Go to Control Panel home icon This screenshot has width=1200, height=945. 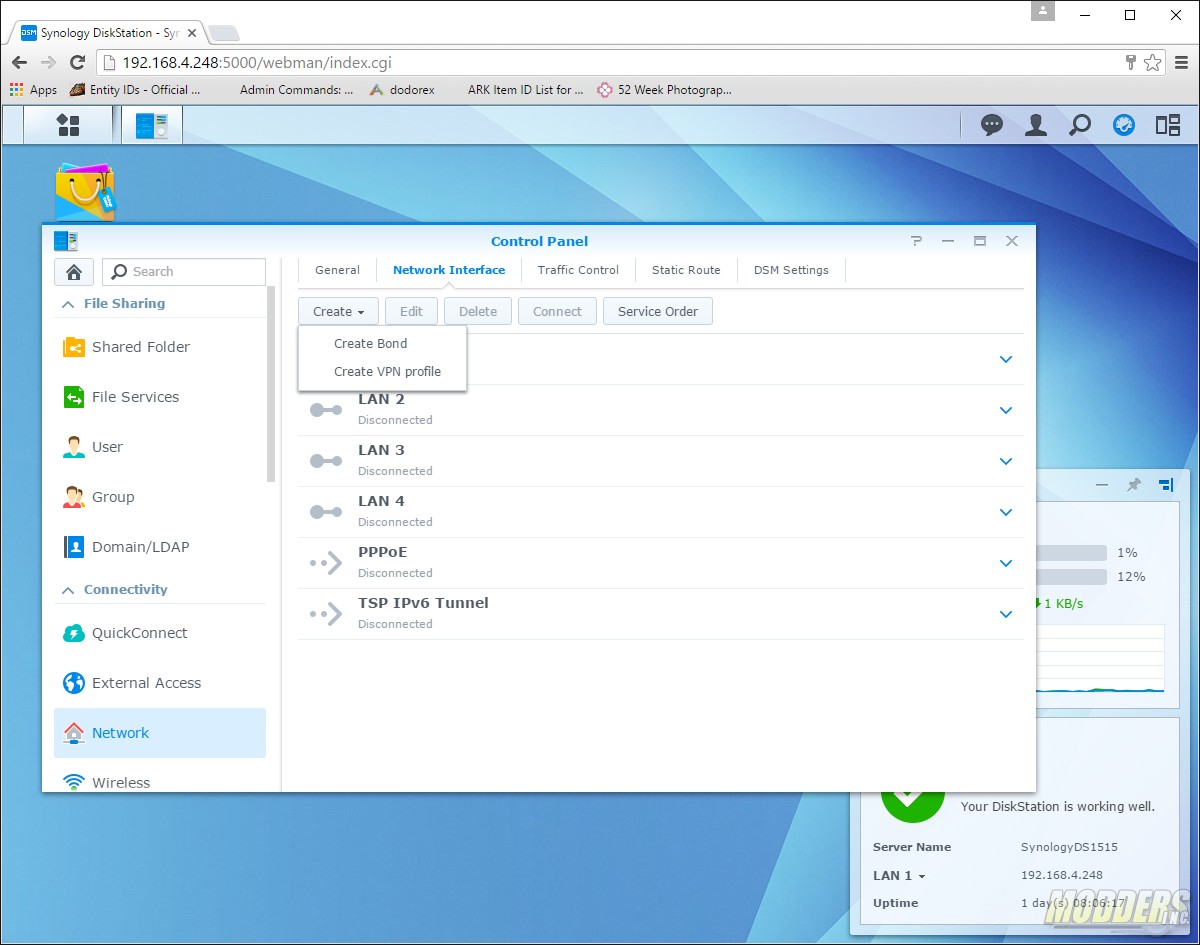tap(74, 272)
